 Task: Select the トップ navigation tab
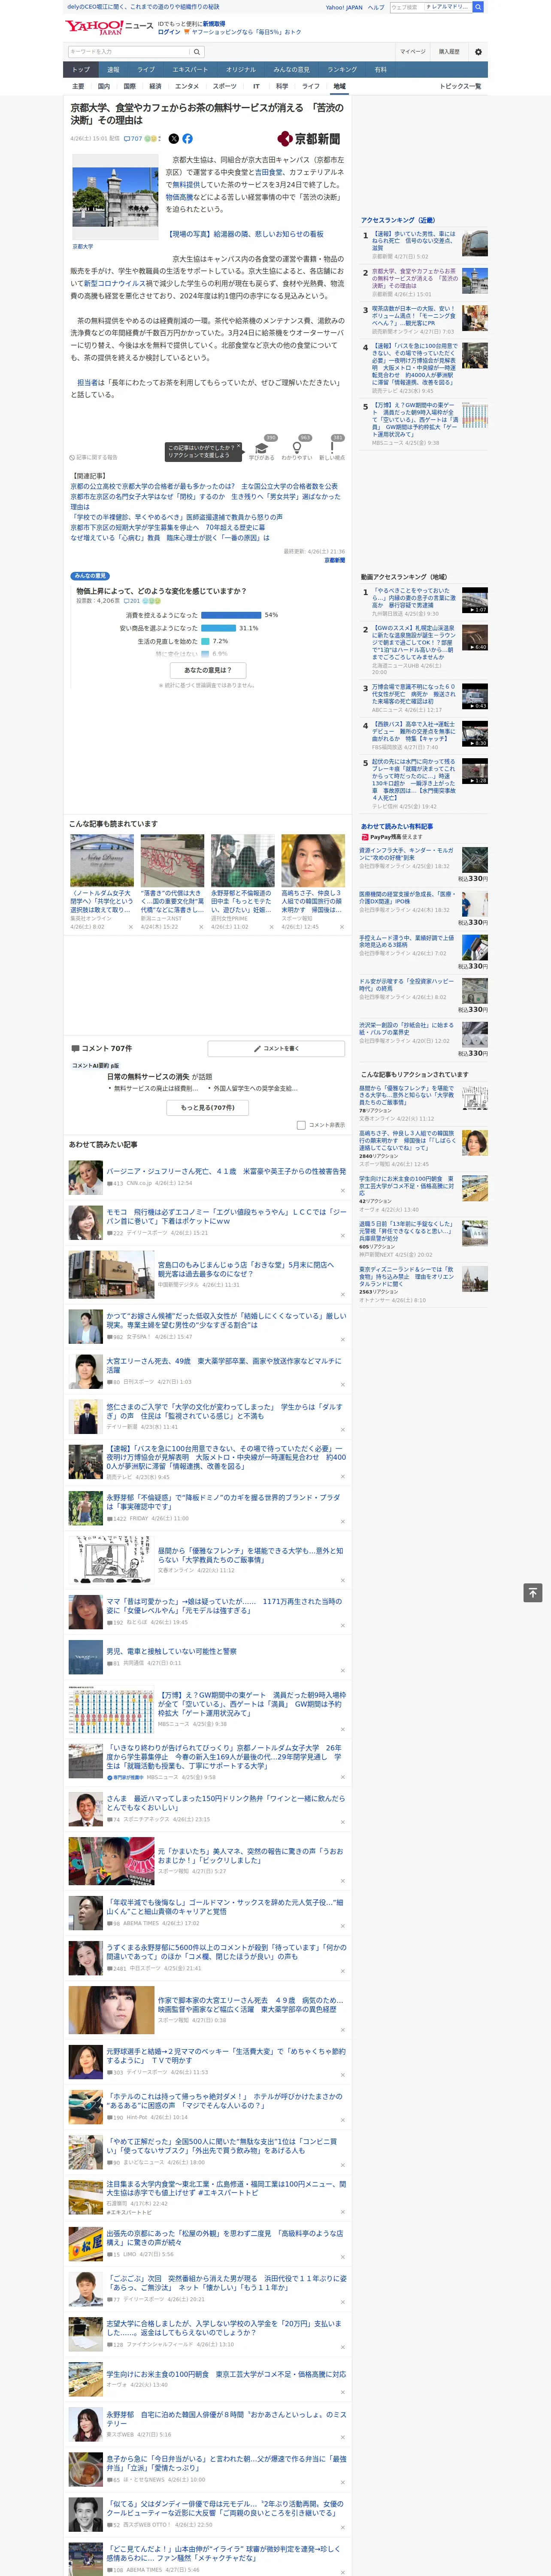coord(81,70)
